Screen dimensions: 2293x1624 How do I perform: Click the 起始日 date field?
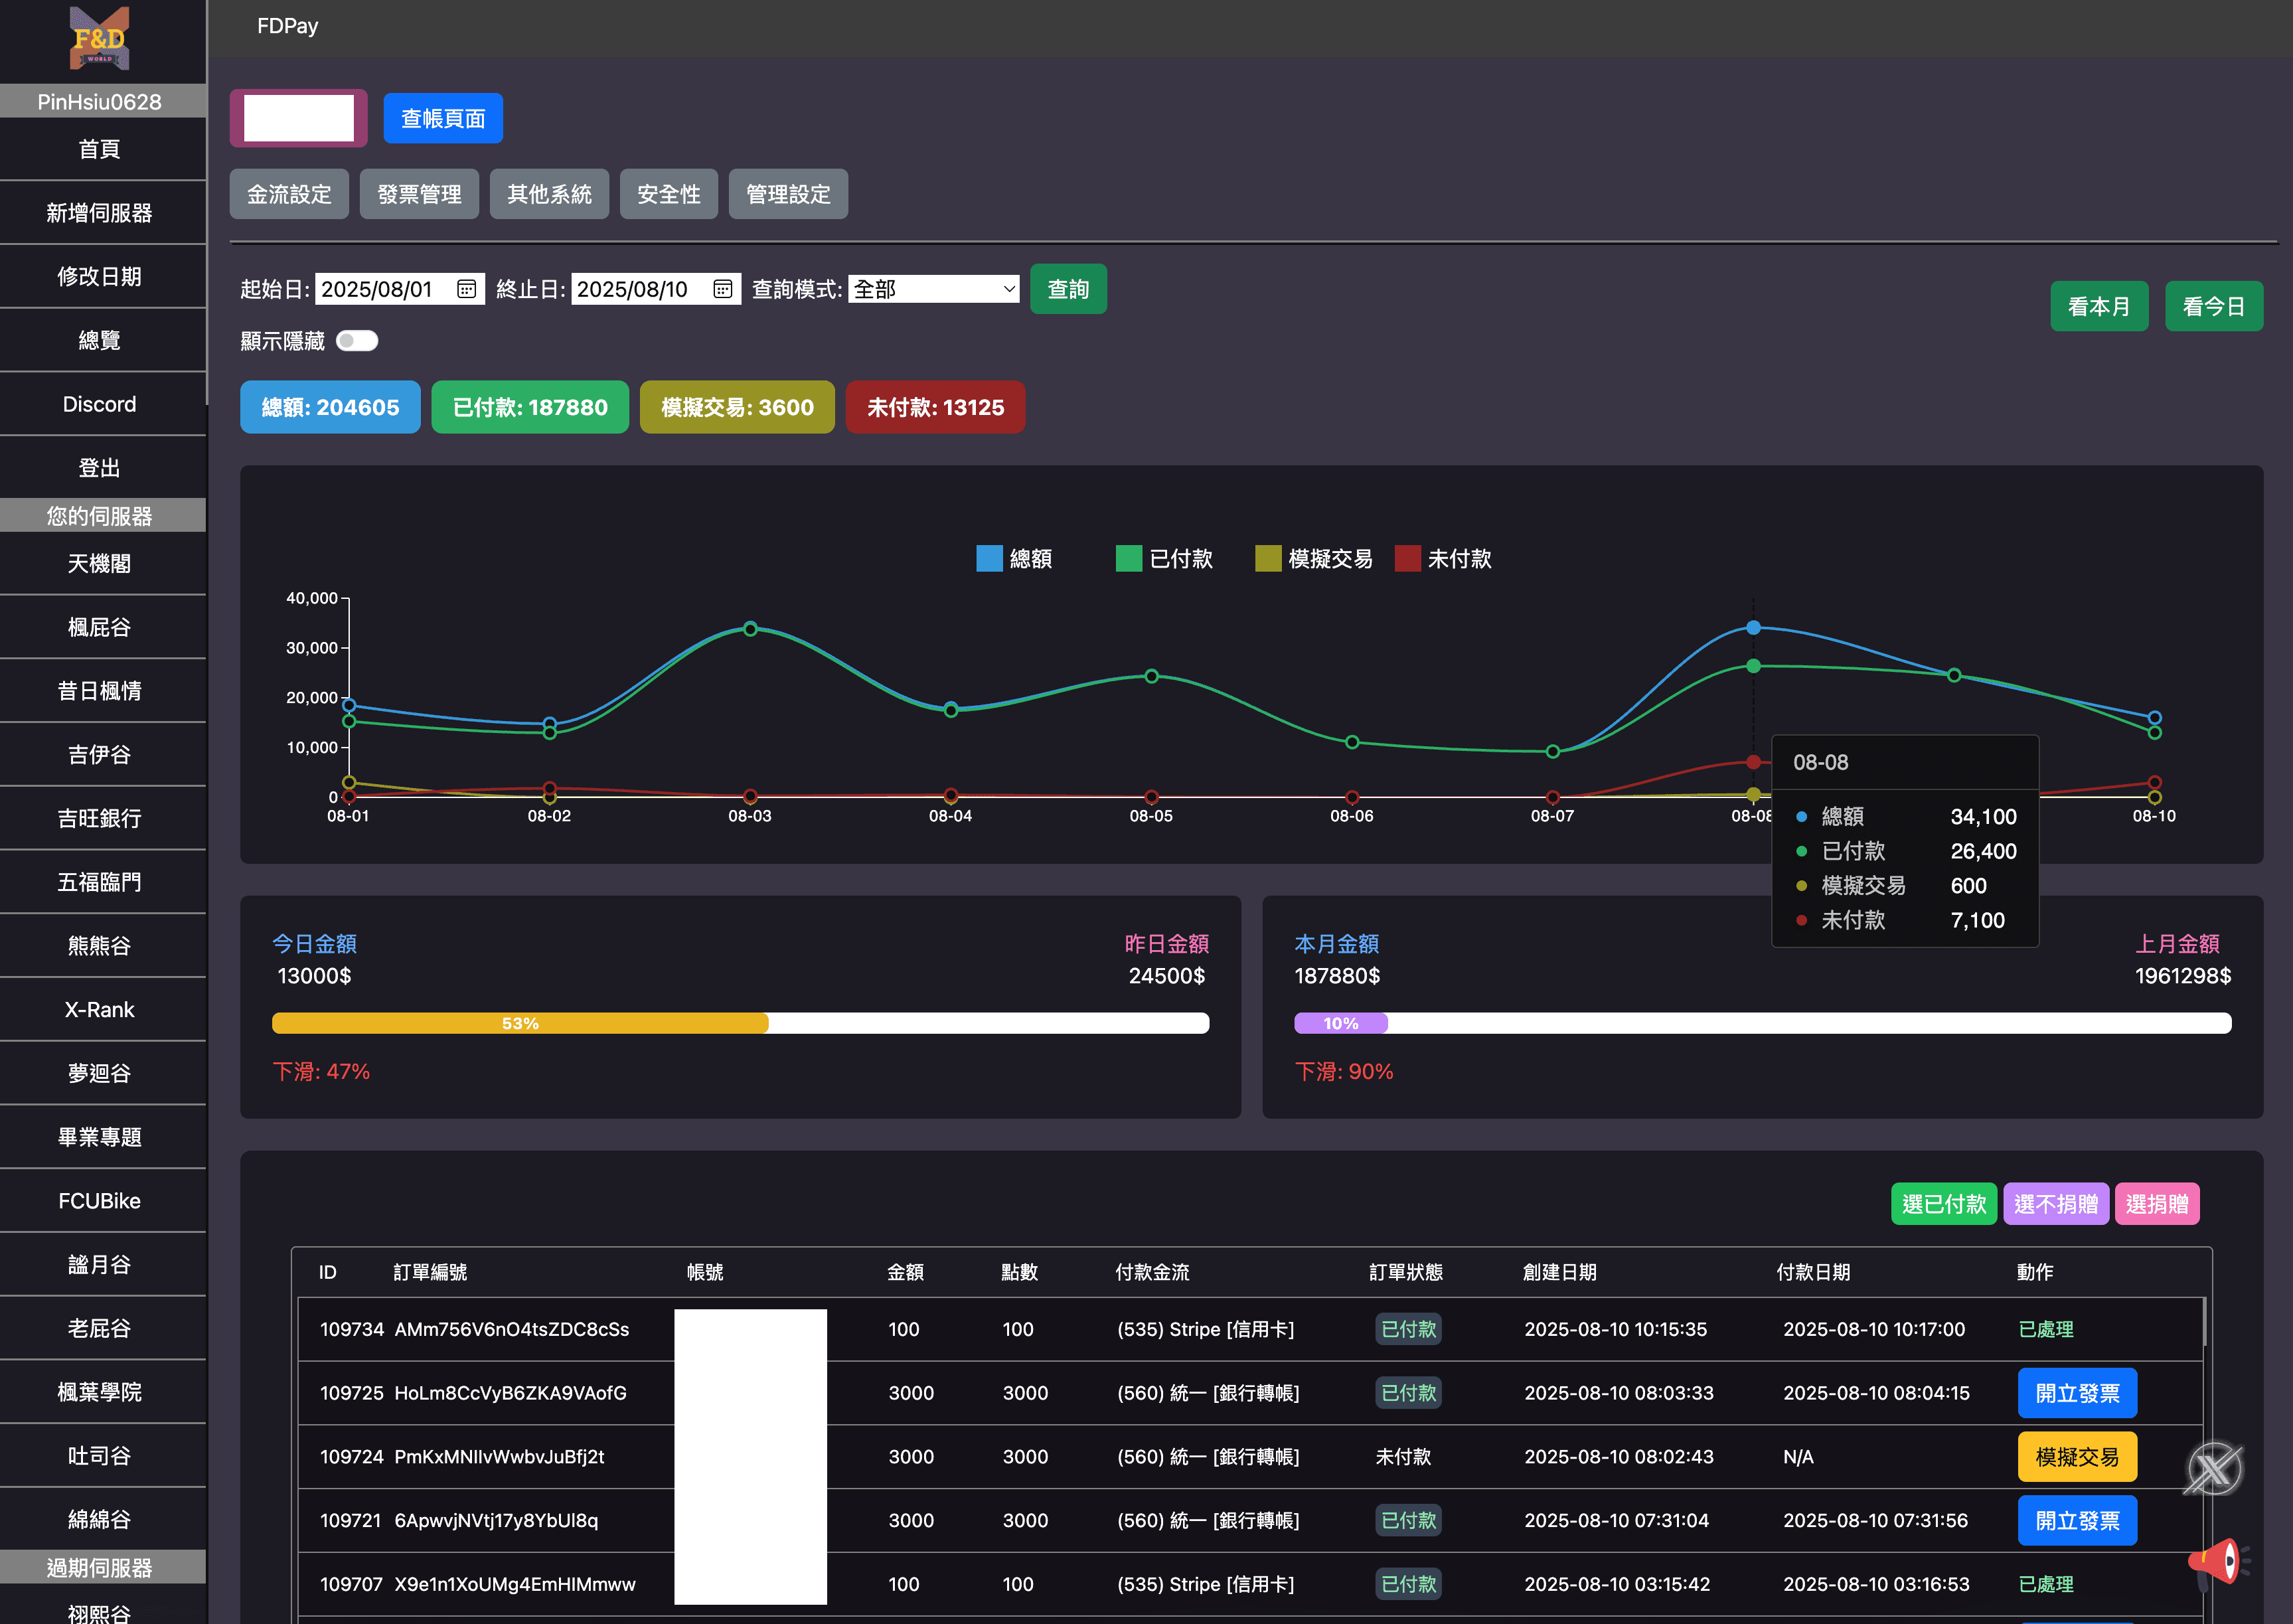point(399,289)
